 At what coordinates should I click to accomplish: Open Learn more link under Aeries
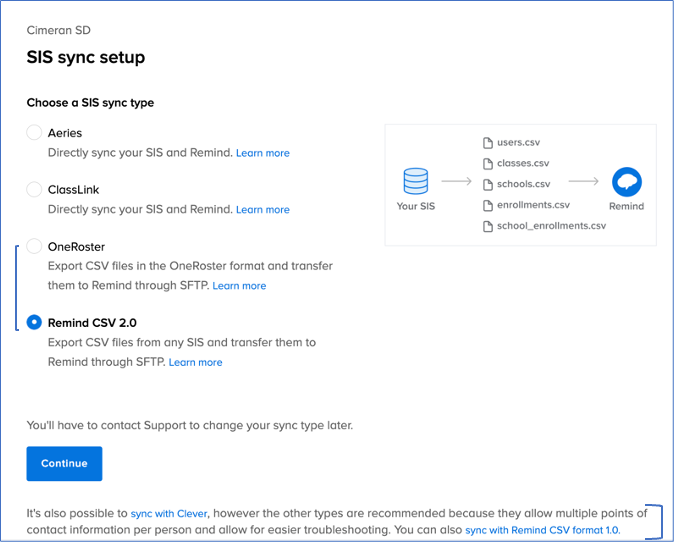click(x=262, y=153)
